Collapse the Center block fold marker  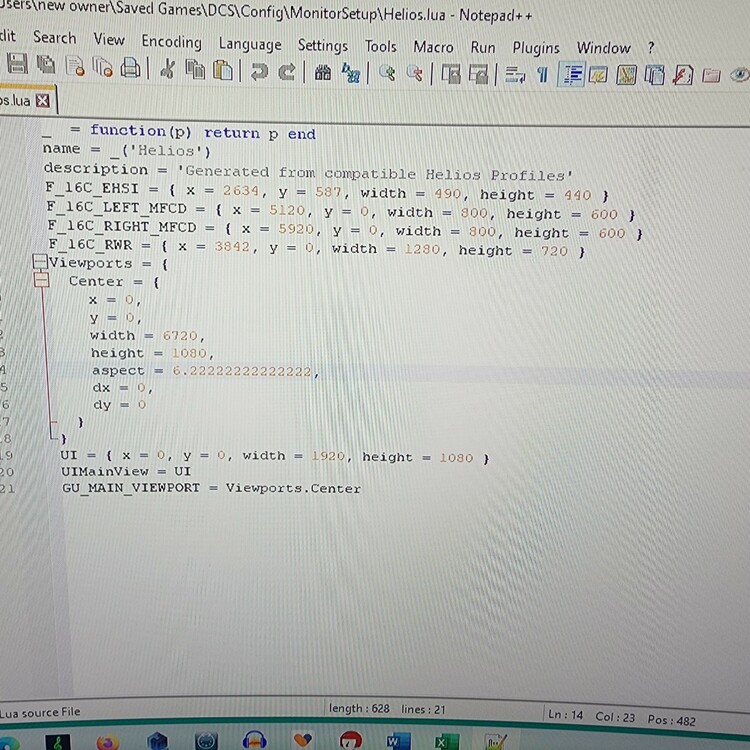[x=42, y=279]
